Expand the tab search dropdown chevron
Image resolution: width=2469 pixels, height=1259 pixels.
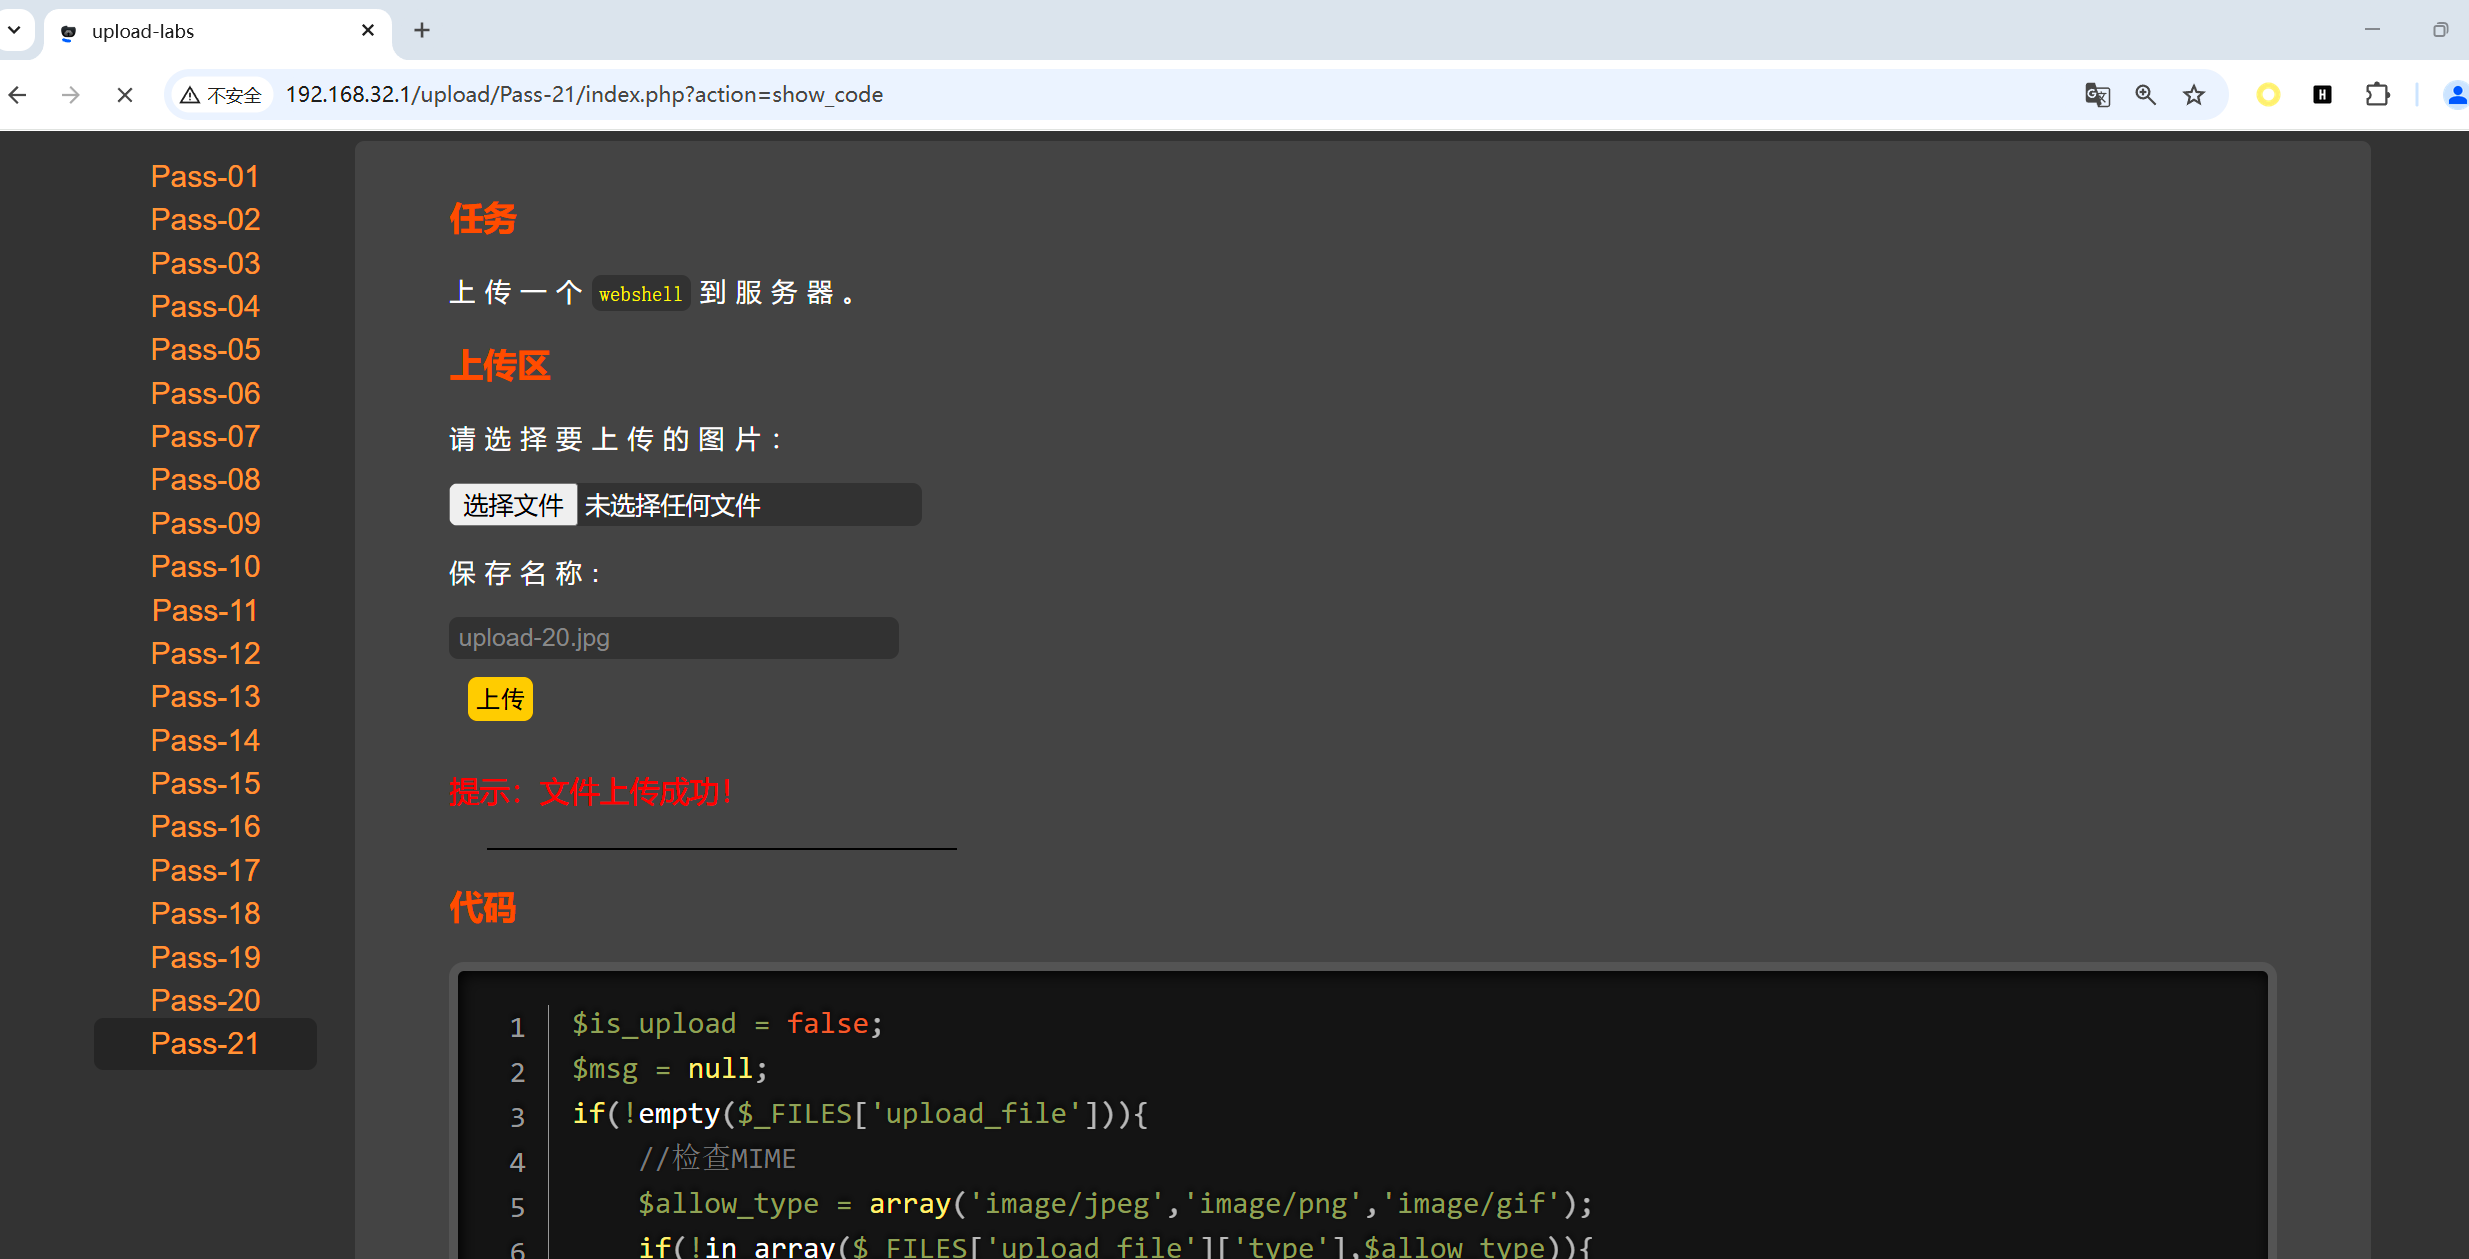(14, 30)
